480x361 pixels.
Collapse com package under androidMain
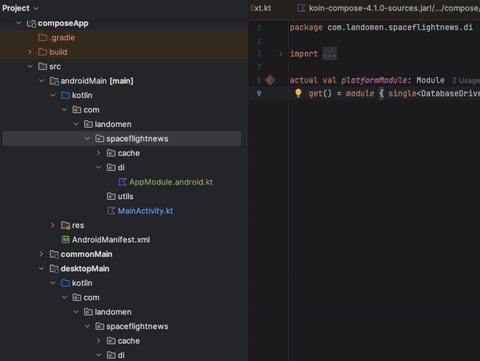(64, 110)
